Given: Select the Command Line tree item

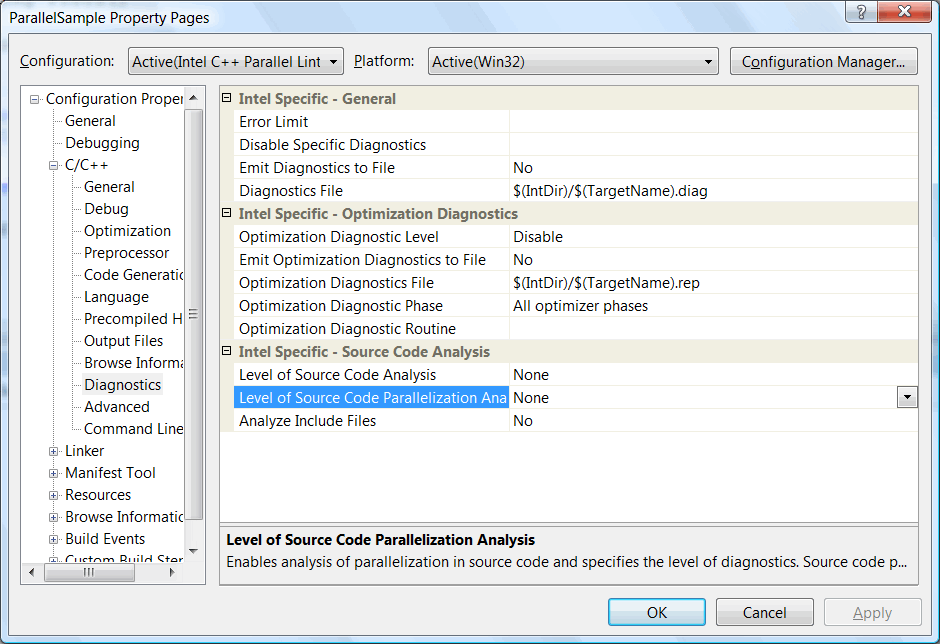Looking at the screenshot, I should pos(133,429).
